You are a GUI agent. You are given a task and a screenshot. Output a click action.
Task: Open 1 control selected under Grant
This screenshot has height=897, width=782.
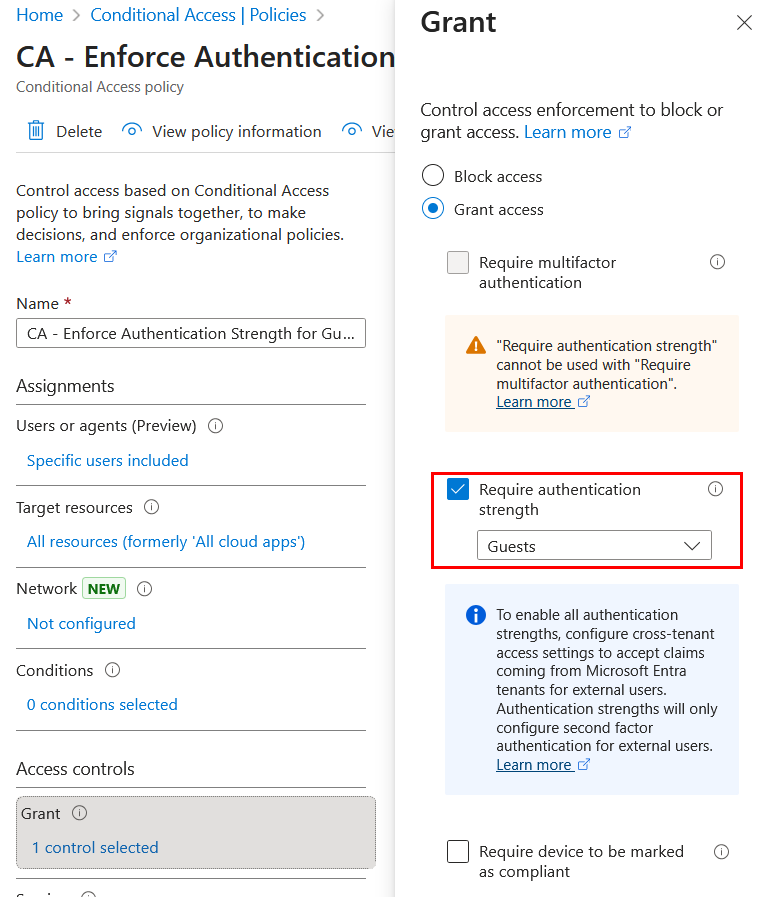pyautogui.click(x=95, y=848)
